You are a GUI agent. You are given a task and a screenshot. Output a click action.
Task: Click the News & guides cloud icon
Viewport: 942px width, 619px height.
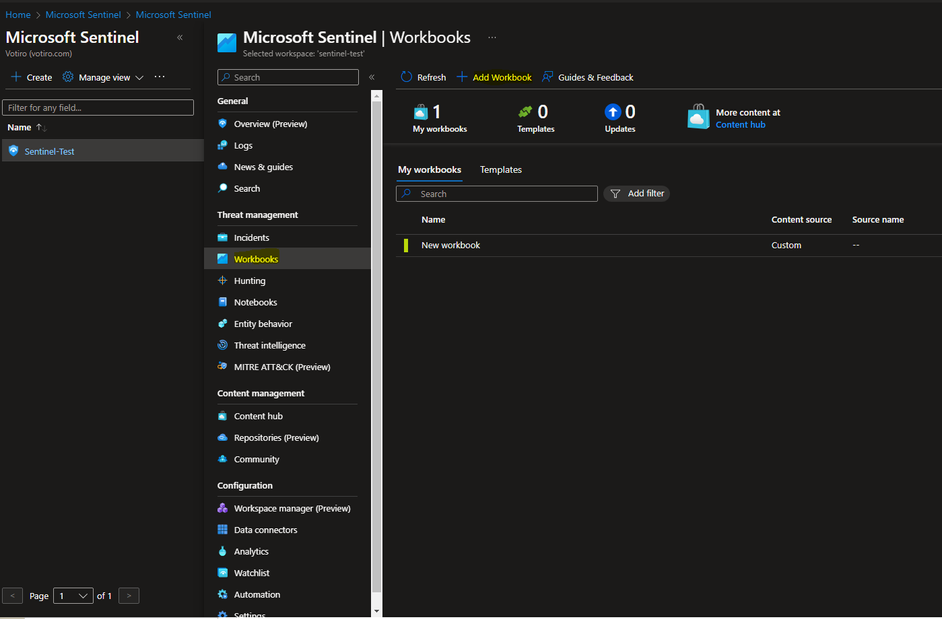tap(222, 166)
